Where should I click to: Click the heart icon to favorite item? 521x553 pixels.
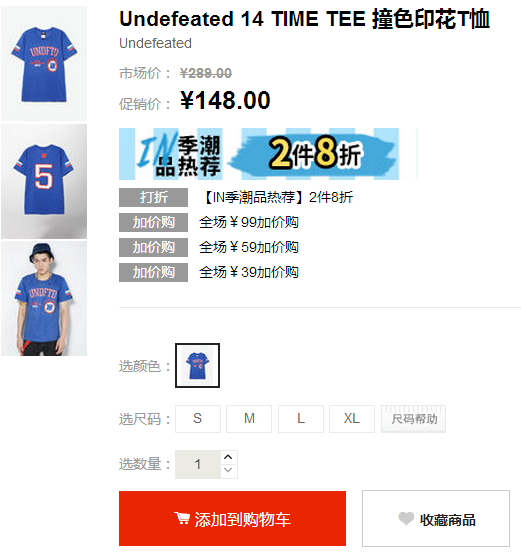[x=406, y=519]
